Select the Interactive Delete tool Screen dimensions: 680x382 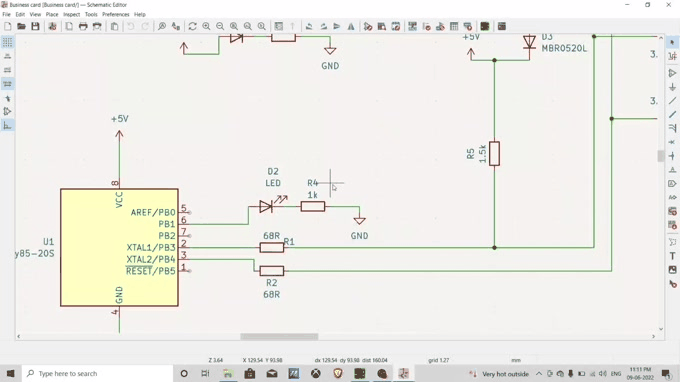coord(672,284)
